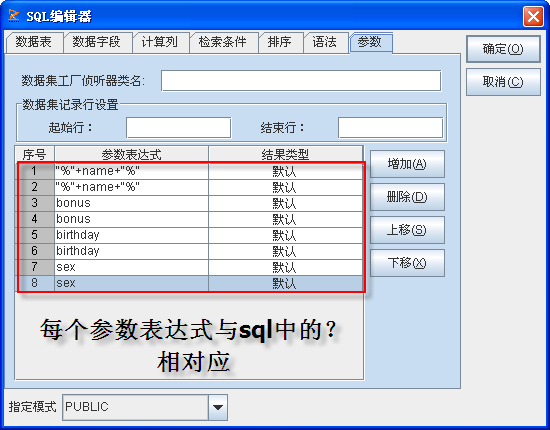The image size is (550, 430).
Task: Click the 默认 result type in row 8
Action: (286, 283)
